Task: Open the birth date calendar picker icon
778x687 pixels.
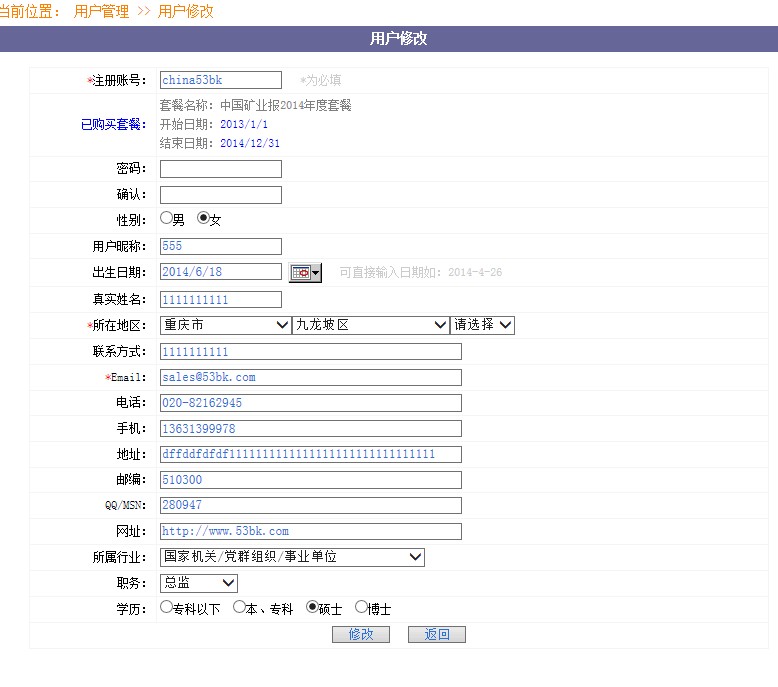Action: click(x=305, y=272)
